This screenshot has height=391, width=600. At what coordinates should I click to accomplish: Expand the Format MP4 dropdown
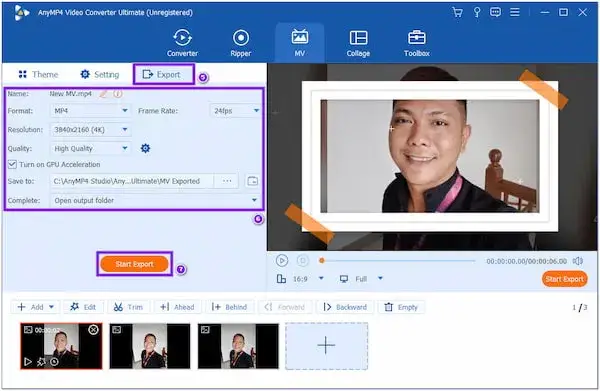pos(90,111)
